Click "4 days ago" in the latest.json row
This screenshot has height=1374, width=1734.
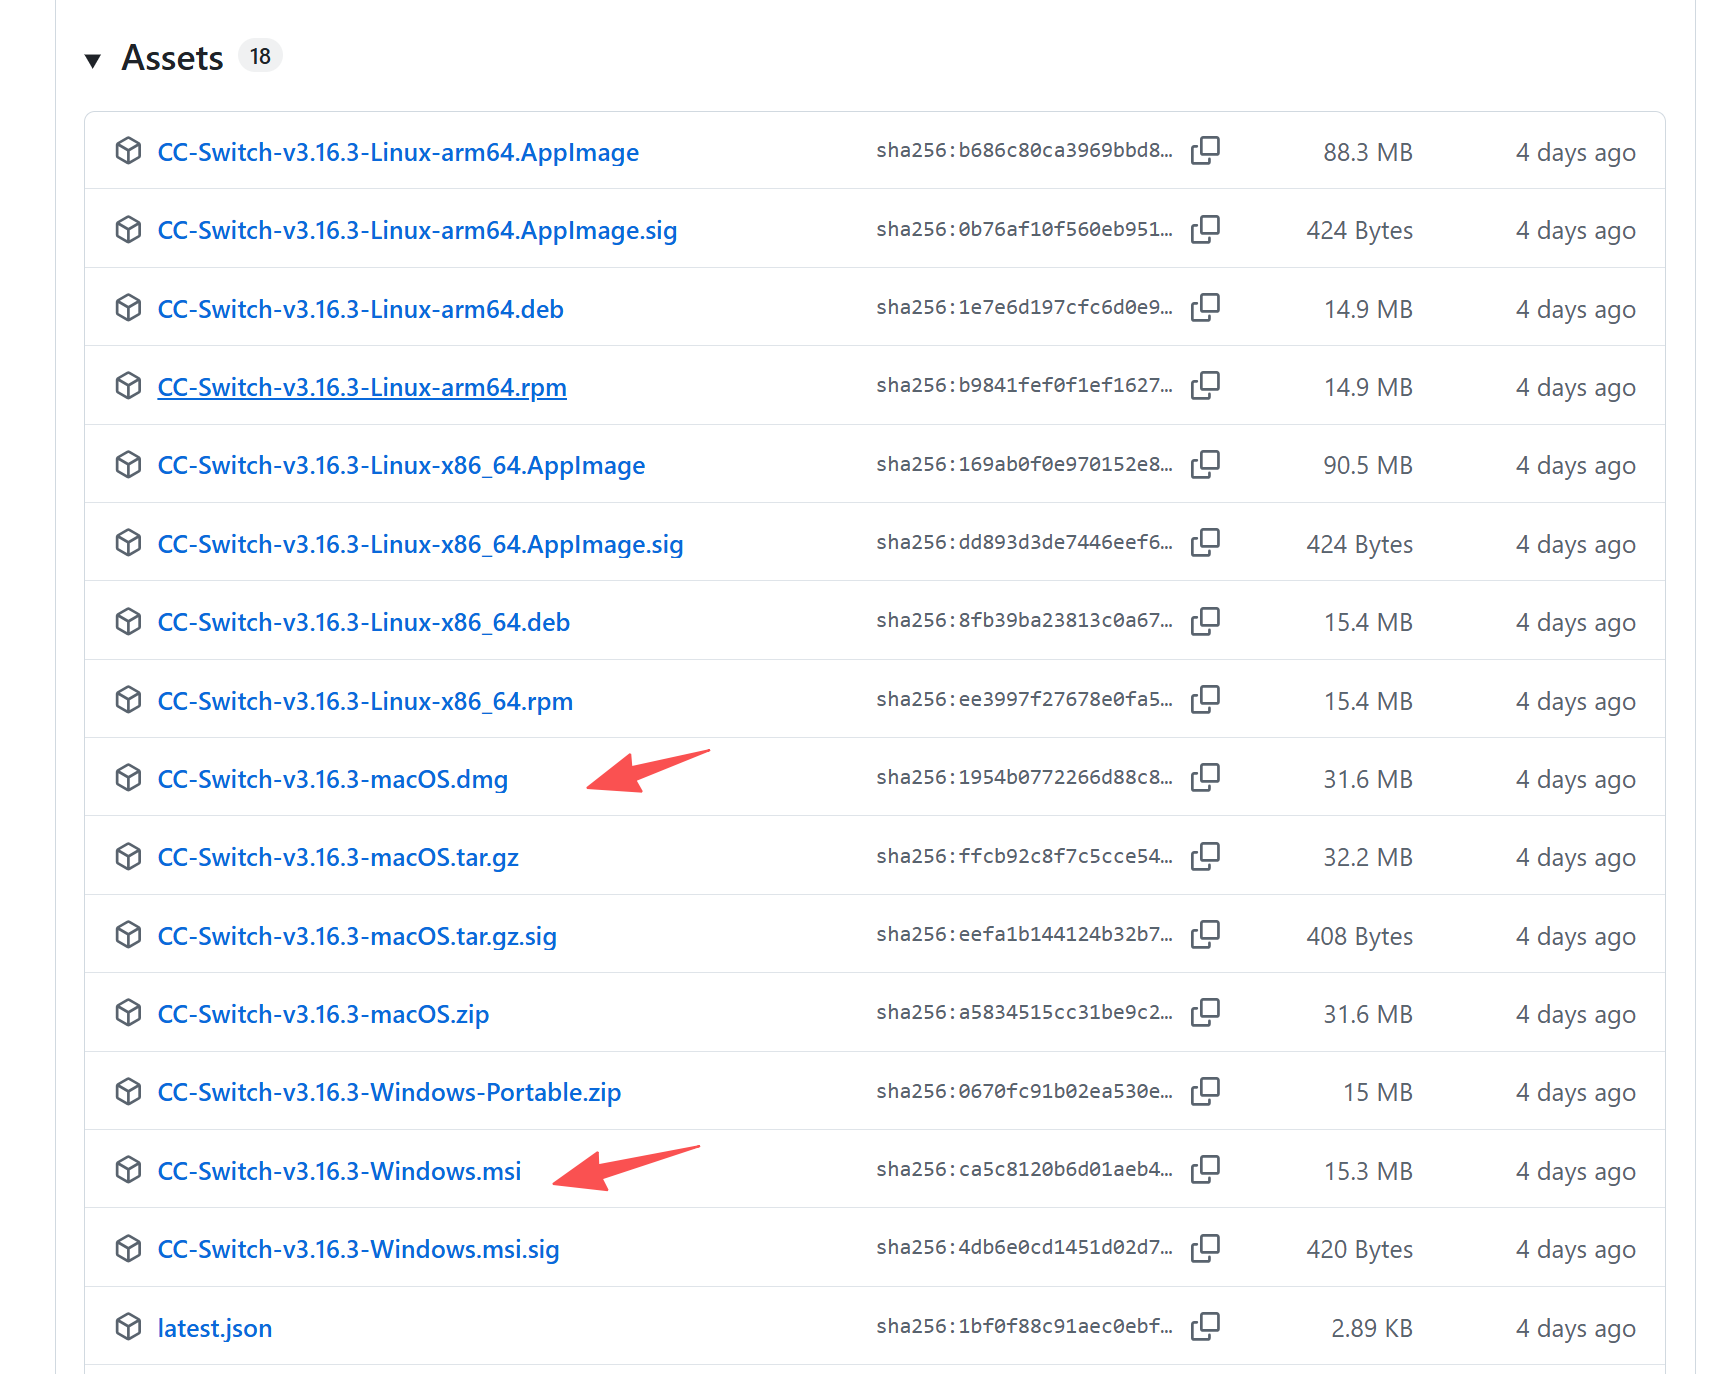pyautogui.click(x=1575, y=1328)
